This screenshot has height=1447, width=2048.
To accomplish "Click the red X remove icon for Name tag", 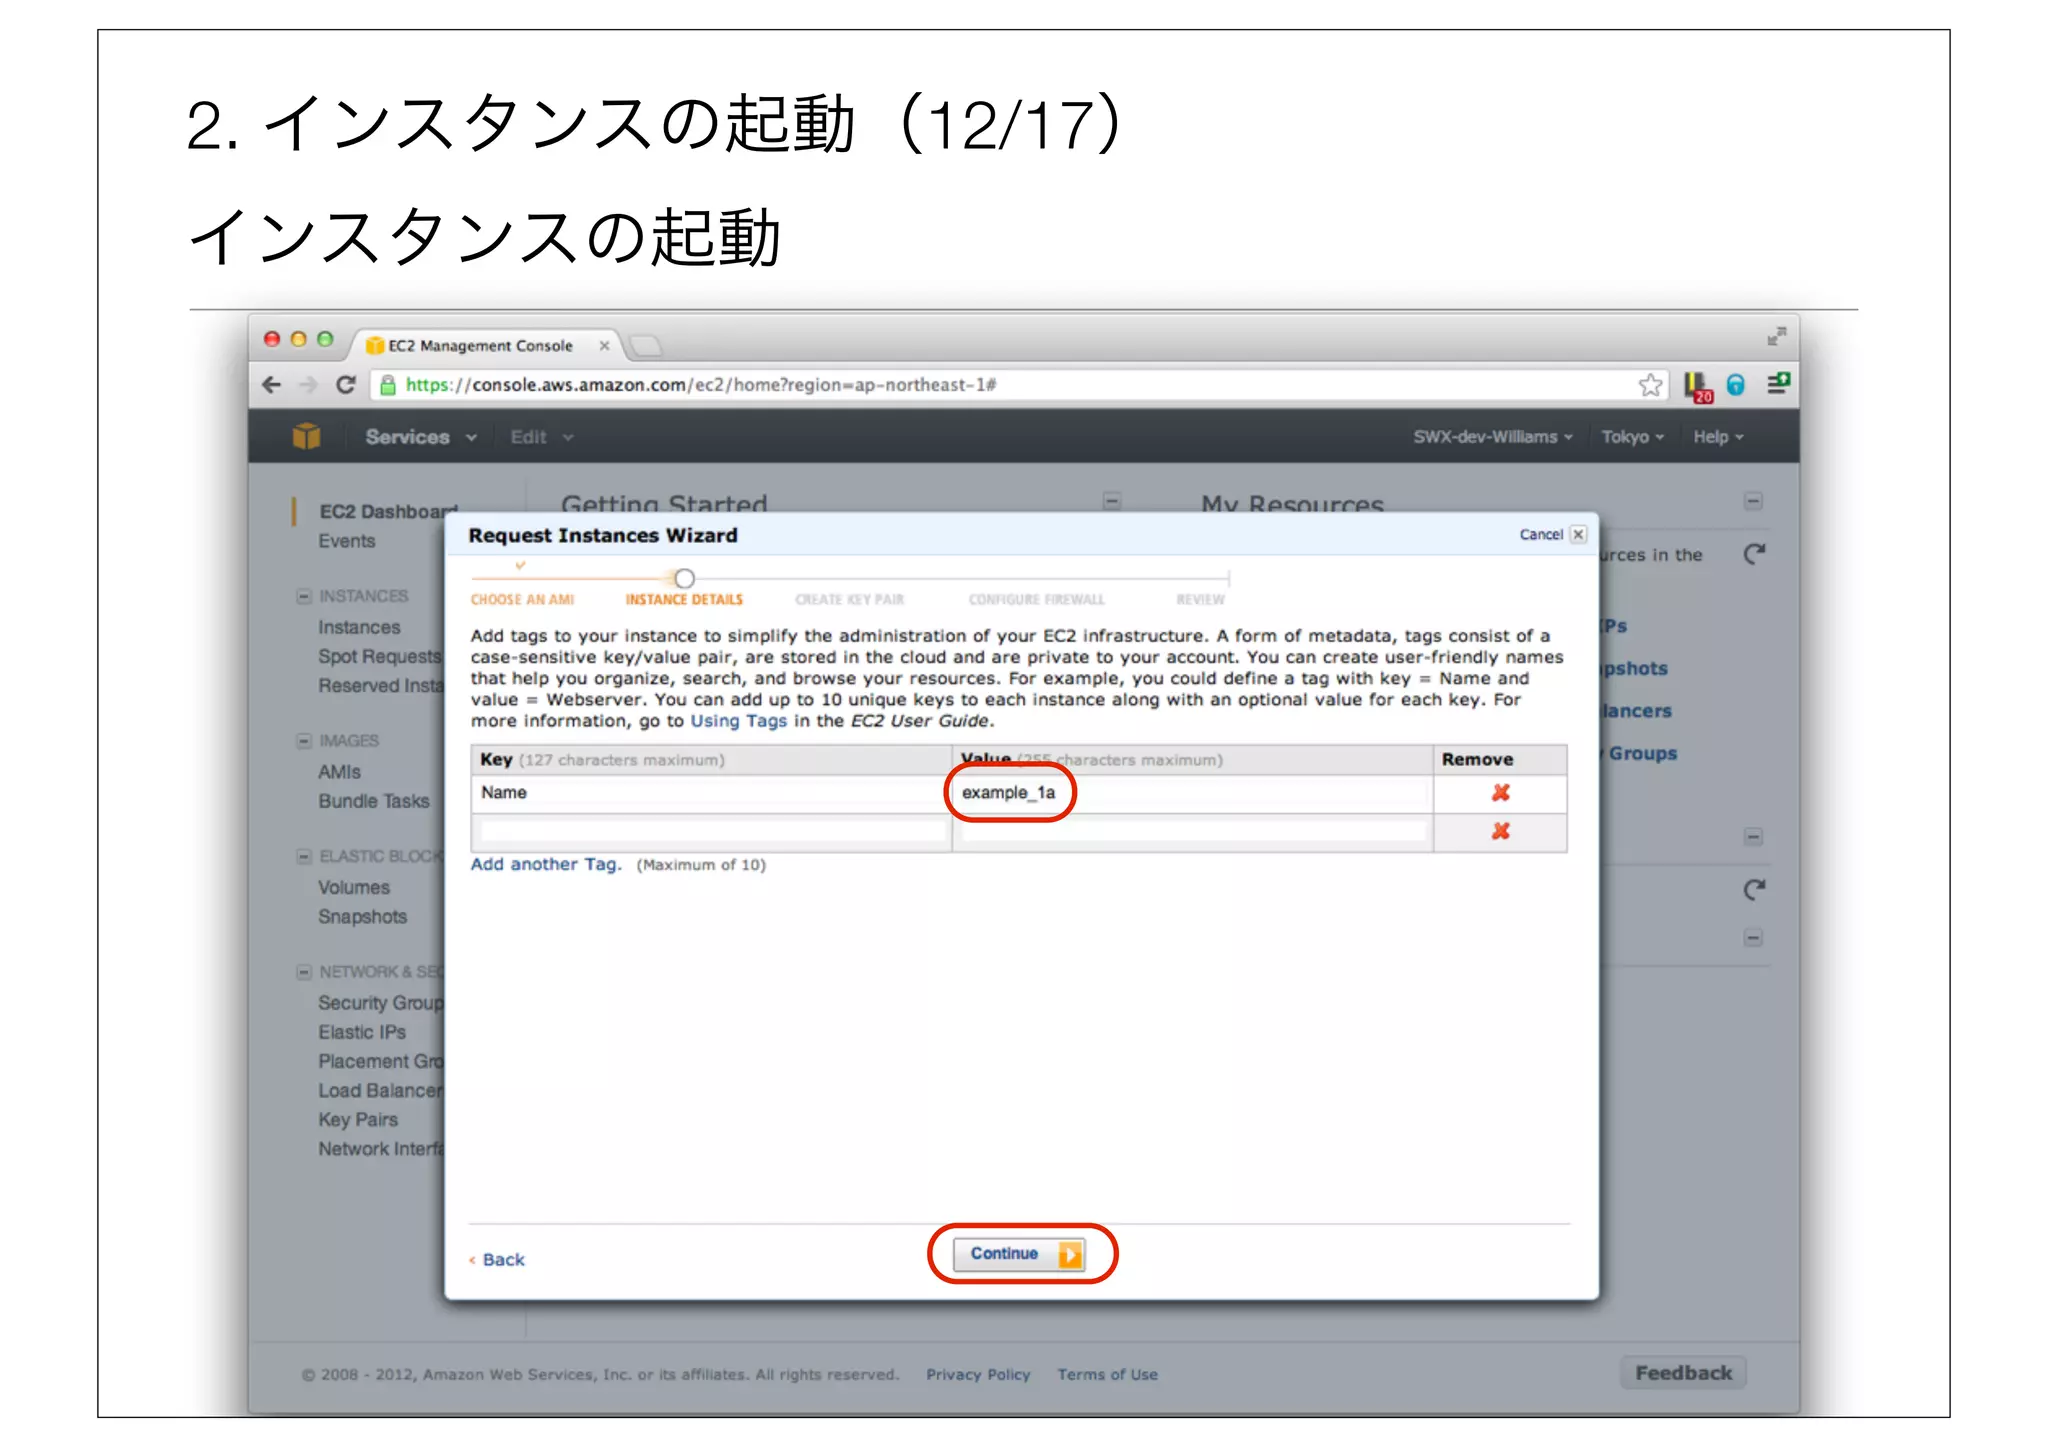I will pos(1500,793).
